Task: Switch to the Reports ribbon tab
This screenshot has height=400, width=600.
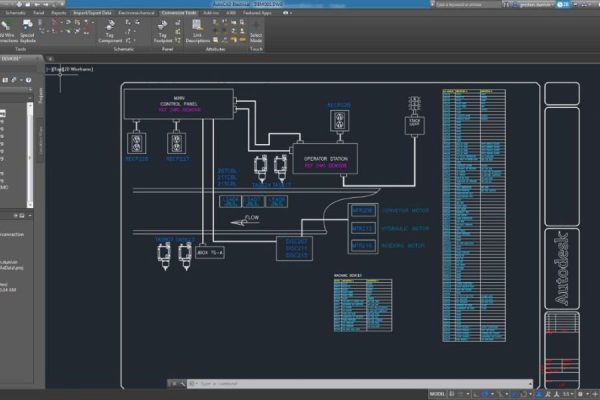Action: (59, 13)
